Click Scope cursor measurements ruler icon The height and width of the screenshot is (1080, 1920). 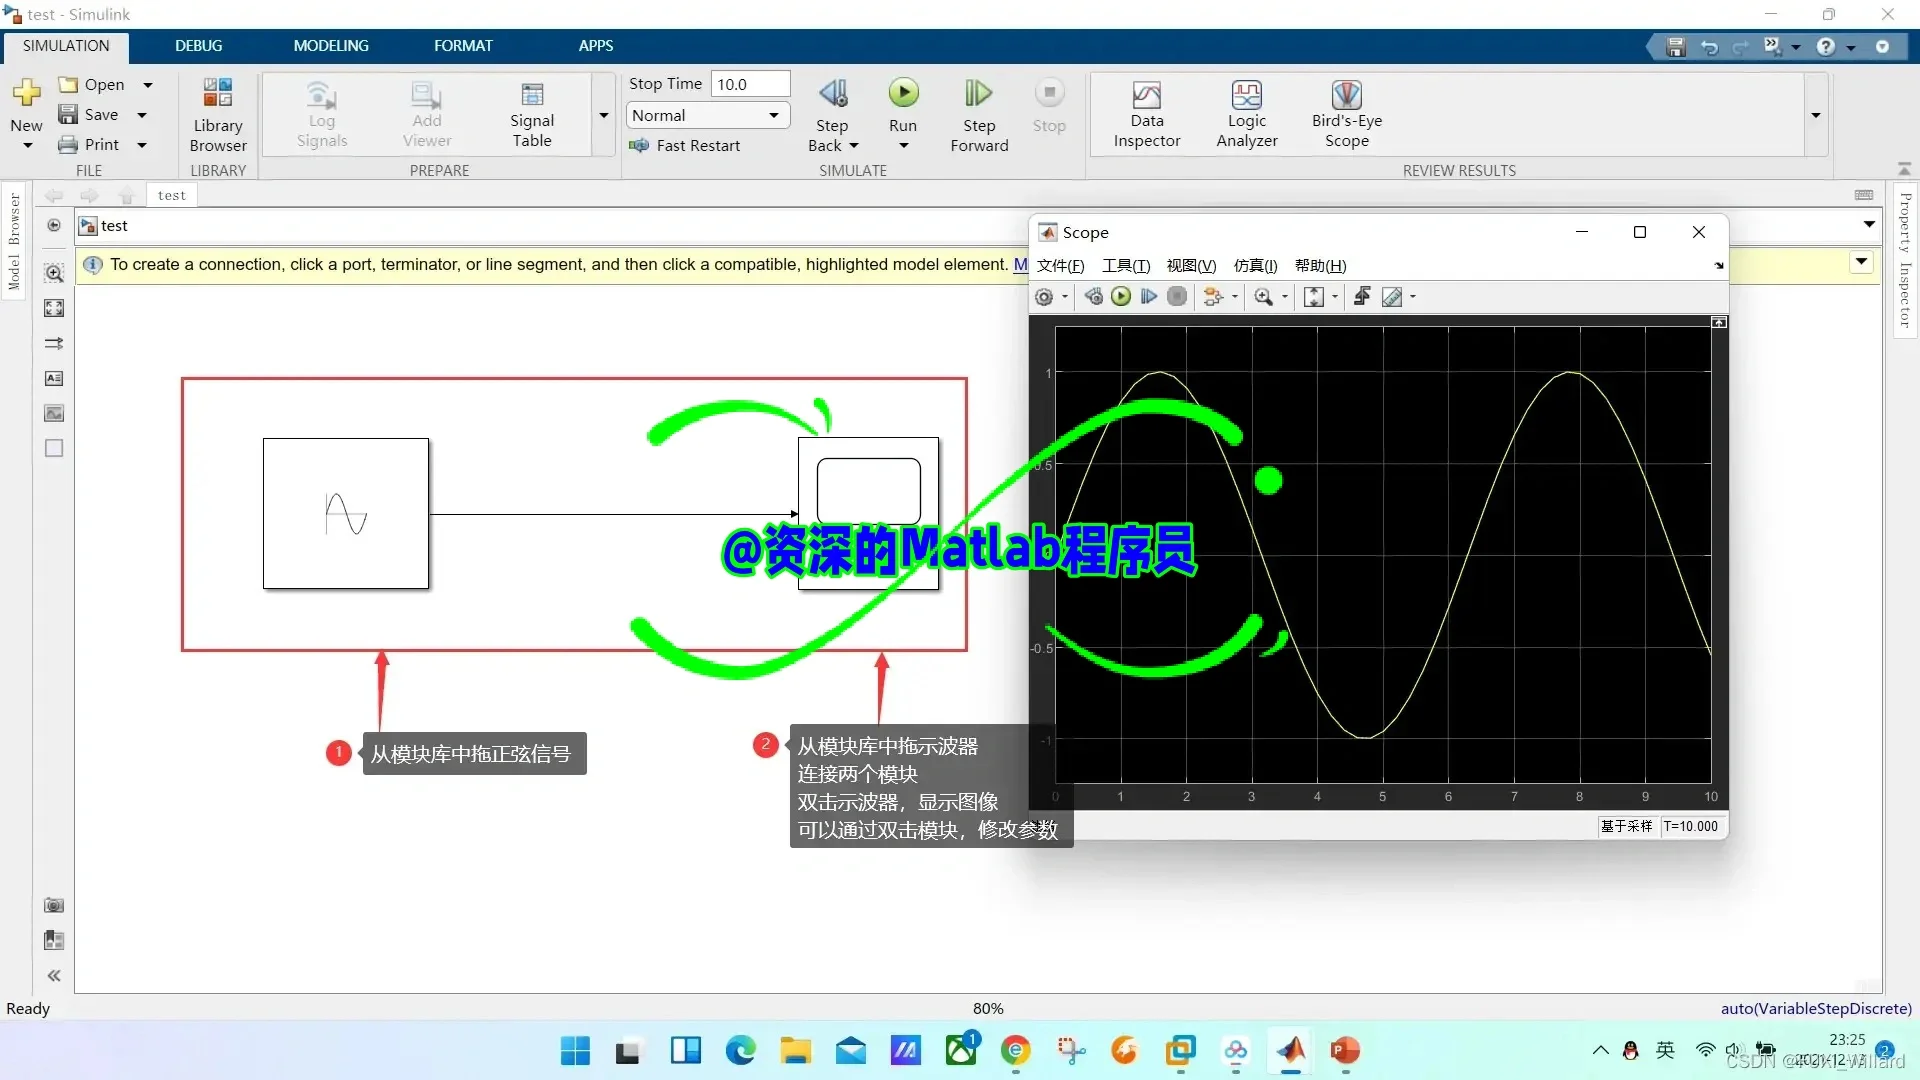coord(1392,297)
